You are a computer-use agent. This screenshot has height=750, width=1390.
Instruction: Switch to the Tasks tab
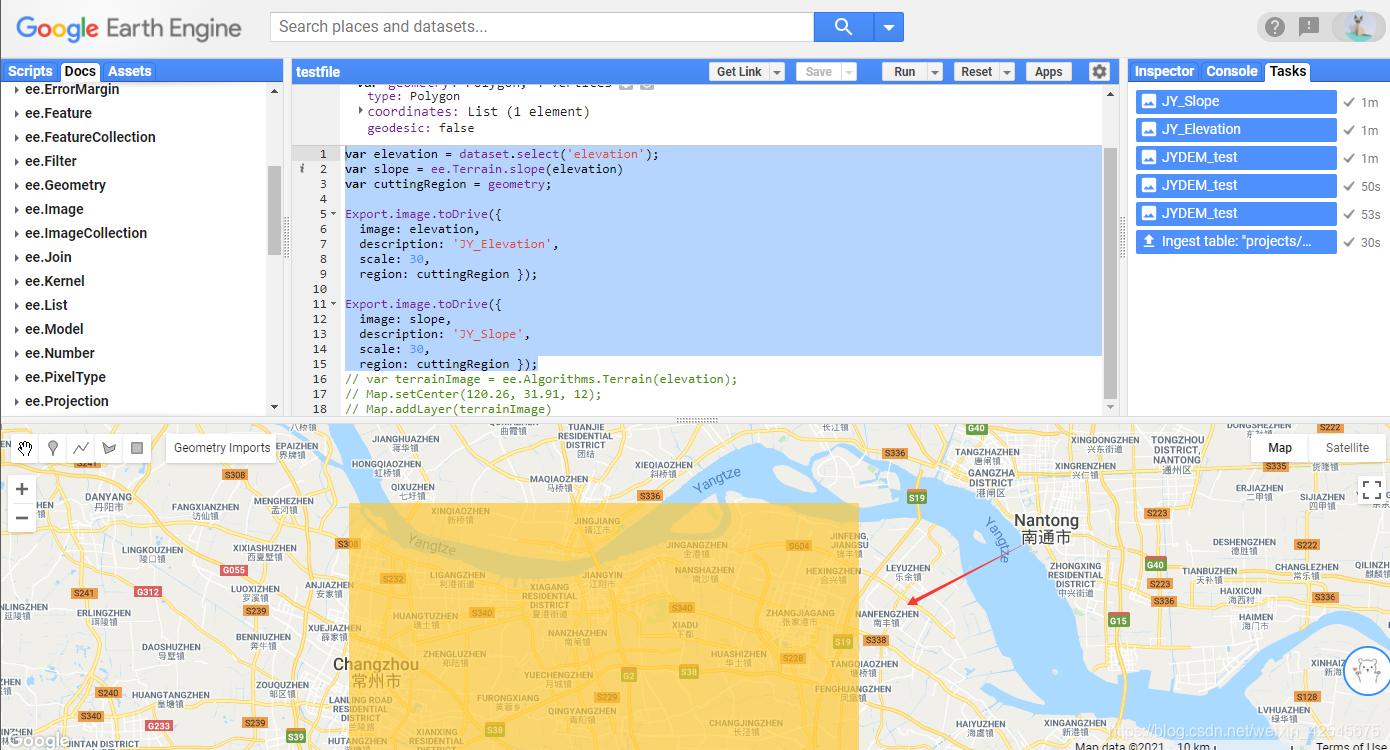(x=1288, y=71)
